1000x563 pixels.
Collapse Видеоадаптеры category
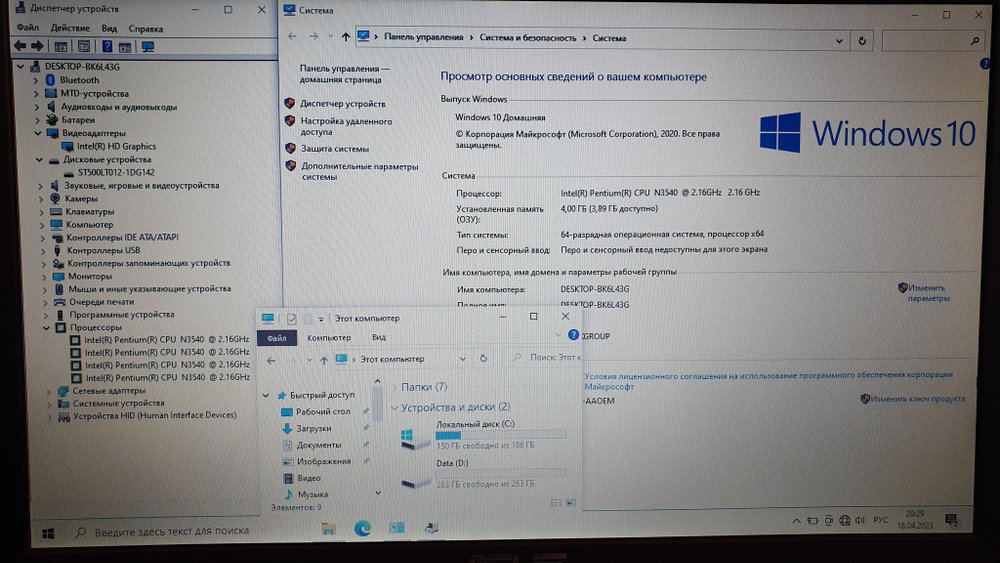38,133
